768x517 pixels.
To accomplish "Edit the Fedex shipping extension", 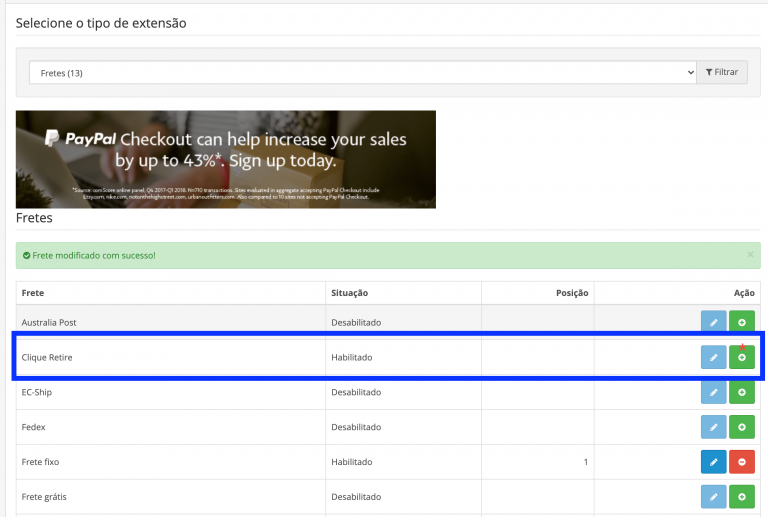I will pyautogui.click(x=713, y=427).
